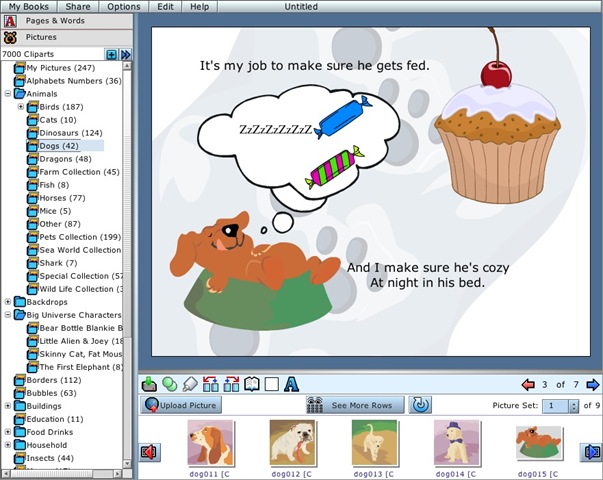The height and width of the screenshot is (480, 603).
Task: Click the folder icon beside Insects (44)
Action: tap(20, 458)
